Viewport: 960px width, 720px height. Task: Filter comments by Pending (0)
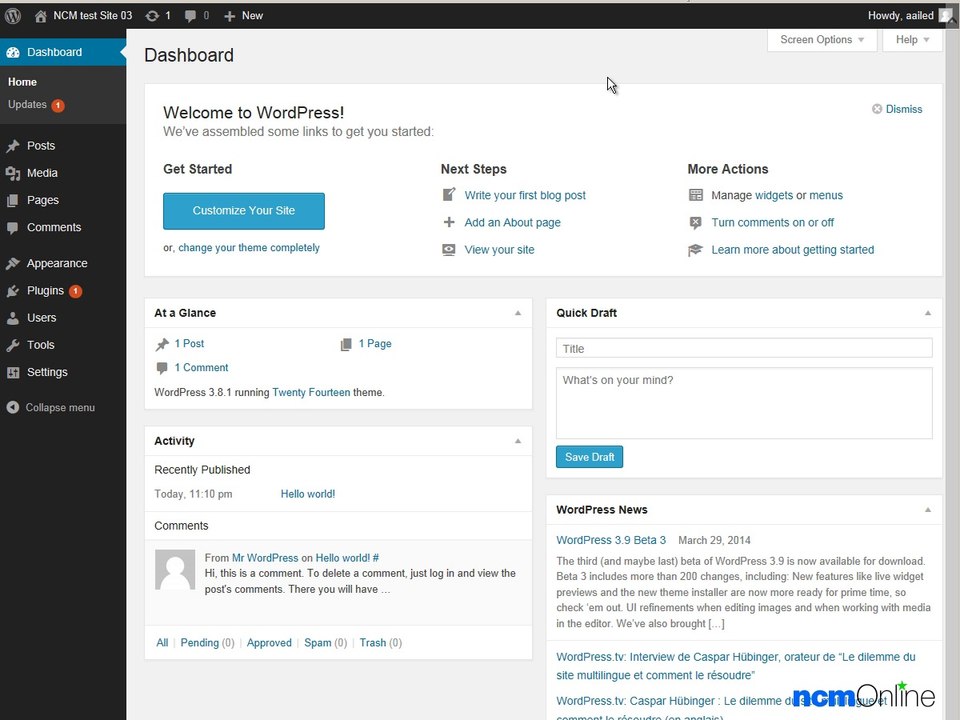pyautogui.click(x=207, y=643)
